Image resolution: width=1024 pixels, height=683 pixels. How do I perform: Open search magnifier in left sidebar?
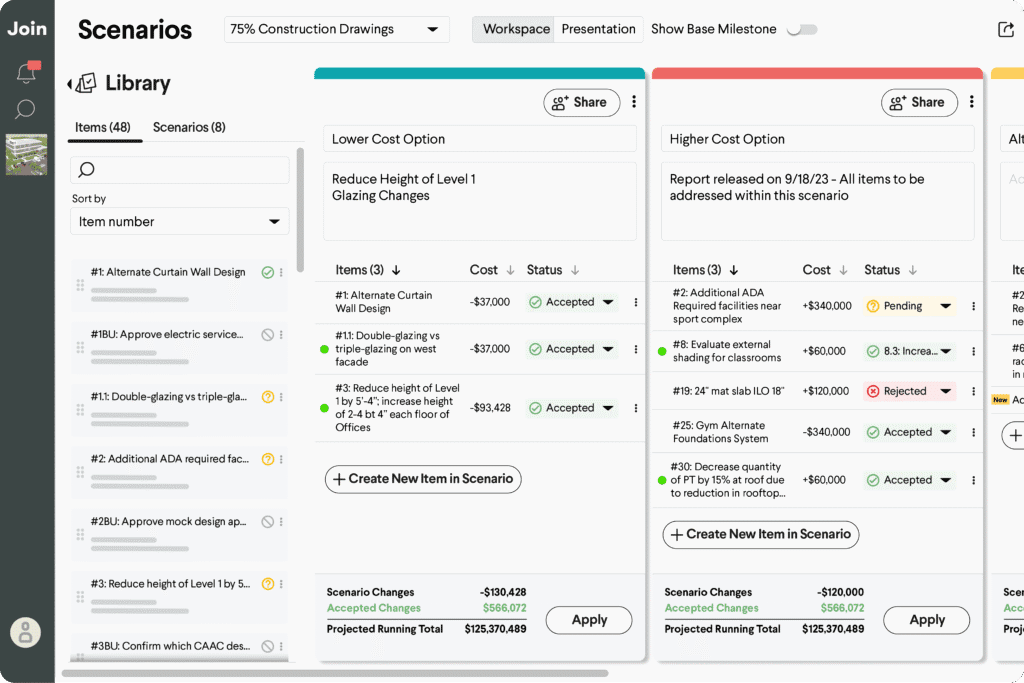(x=25, y=108)
